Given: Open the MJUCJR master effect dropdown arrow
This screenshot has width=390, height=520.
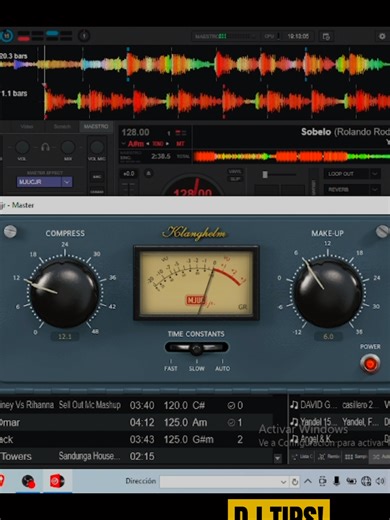Looking at the screenshot, I should coord(67,182).
